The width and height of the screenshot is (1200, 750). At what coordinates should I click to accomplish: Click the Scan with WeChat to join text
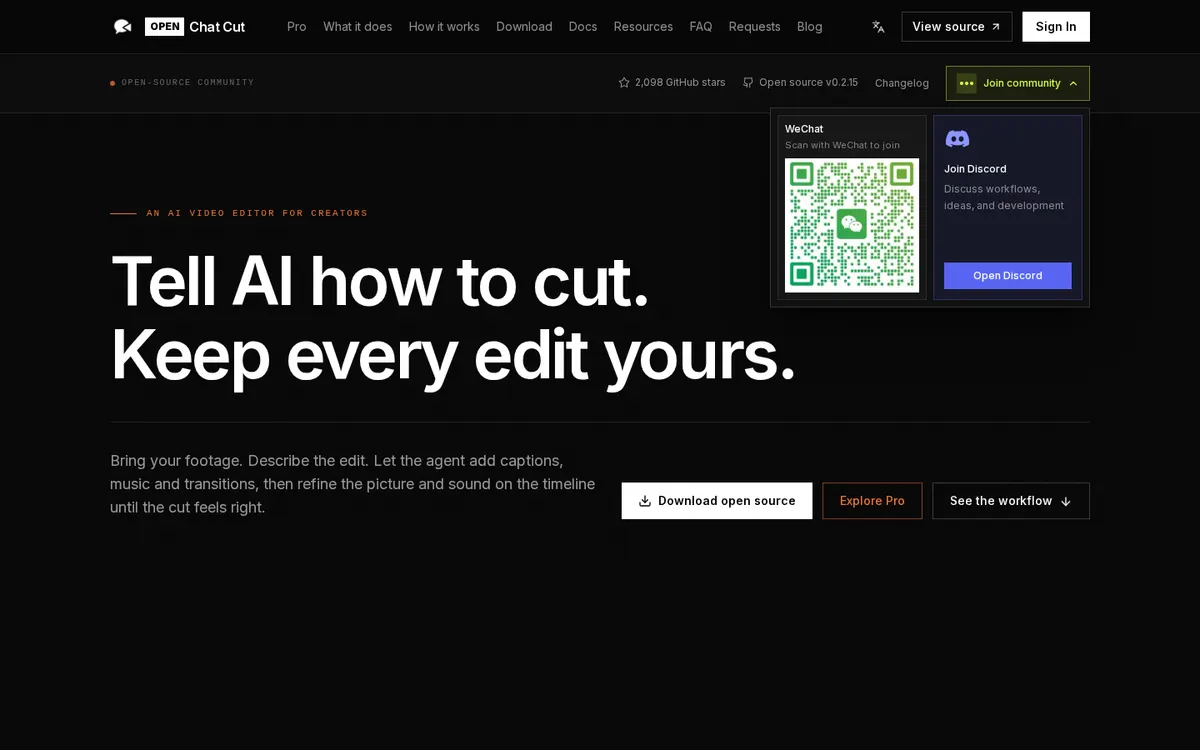pos(842,145)
